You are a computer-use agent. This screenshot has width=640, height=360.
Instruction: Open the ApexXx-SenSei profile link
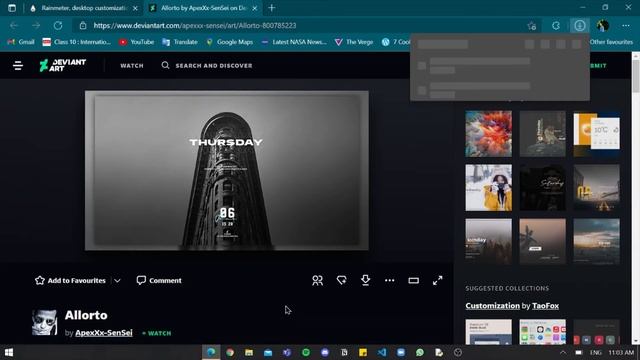click(104, 333)
